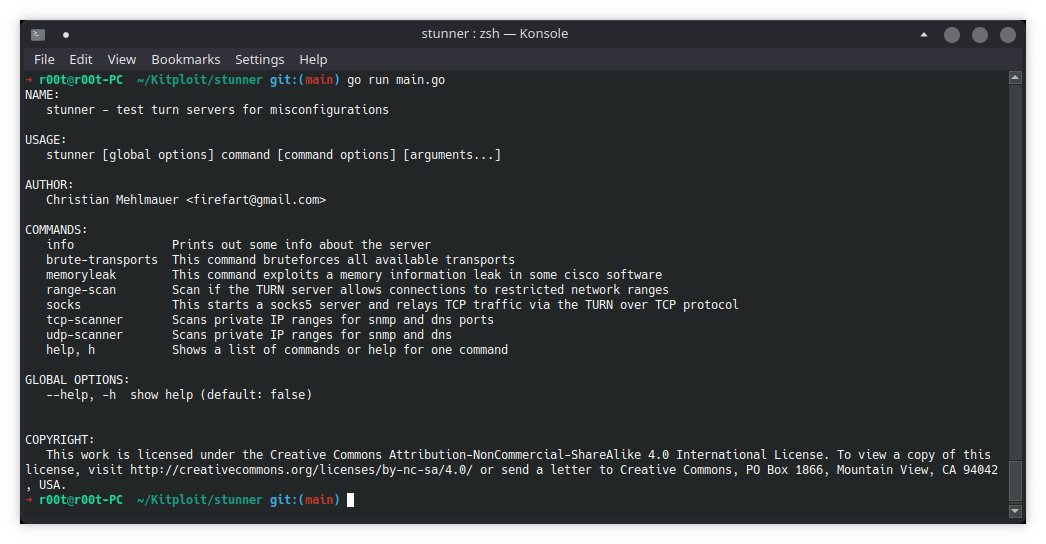
Task: Open the File menu
Action: click(x=44, y=59)
